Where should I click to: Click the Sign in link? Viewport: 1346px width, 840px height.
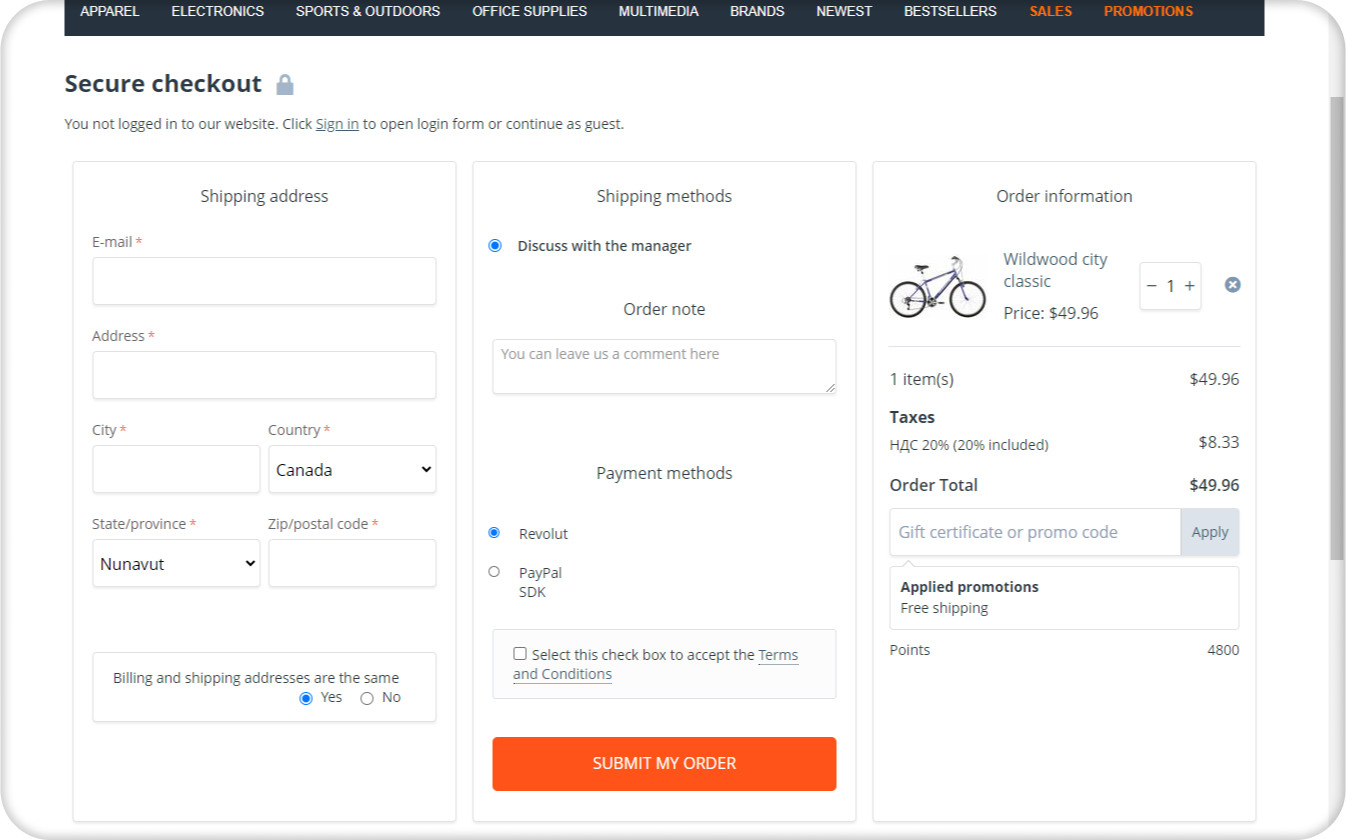337,124
